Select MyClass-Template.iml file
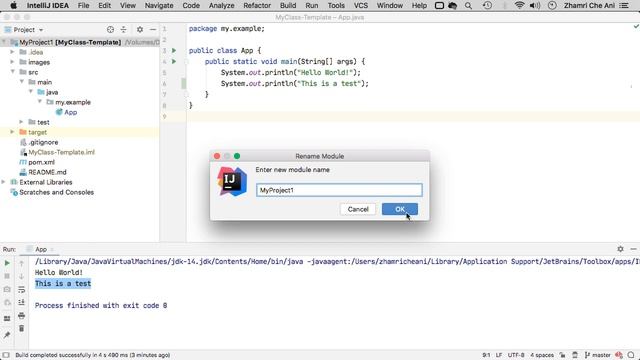Screen dimensions: 640x360 click(61, 152)
